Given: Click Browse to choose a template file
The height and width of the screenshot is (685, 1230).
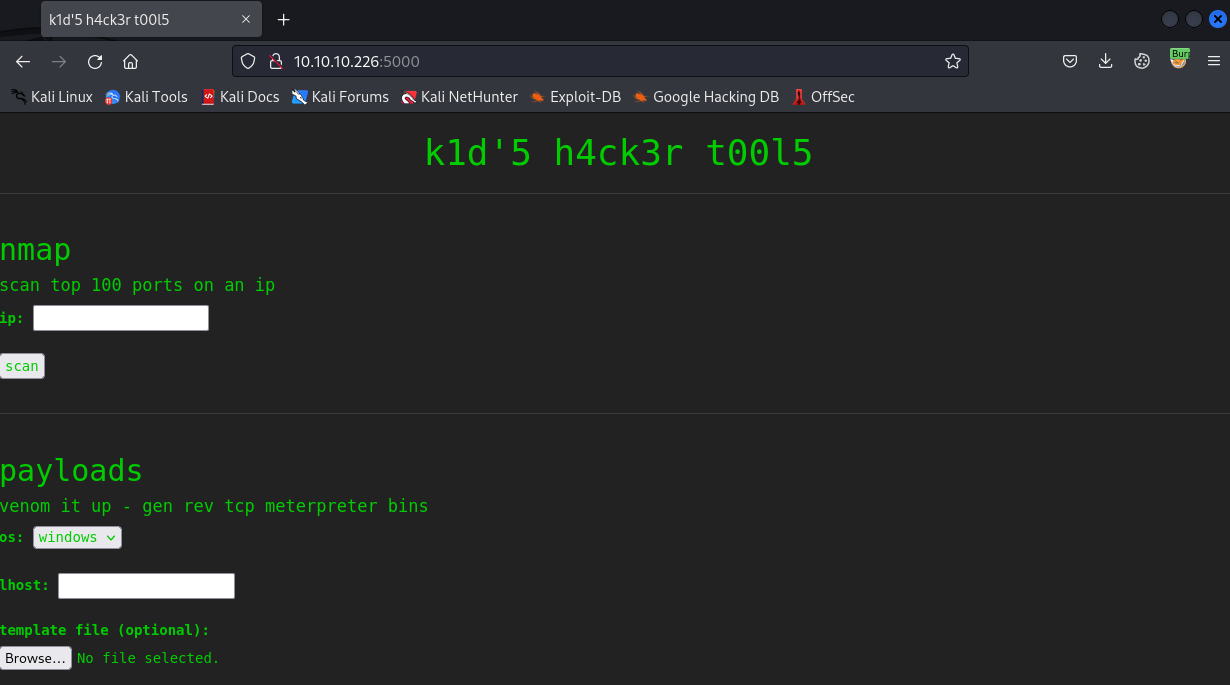Looking at the screenshot, I should (x=36, y=657).
